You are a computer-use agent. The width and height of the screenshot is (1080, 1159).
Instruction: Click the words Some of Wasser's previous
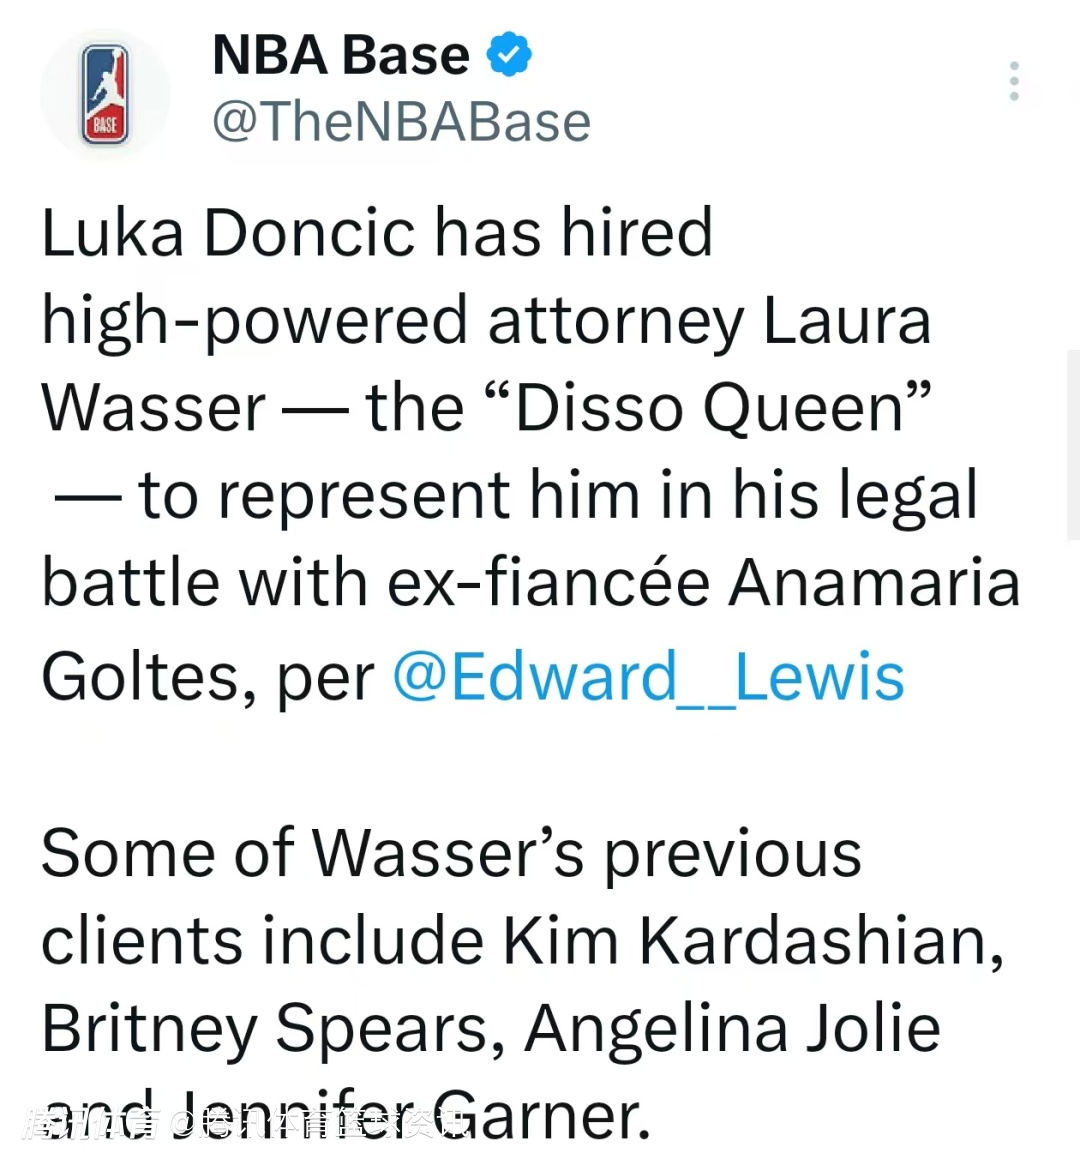pyautogui.click(x=451, y=853)
